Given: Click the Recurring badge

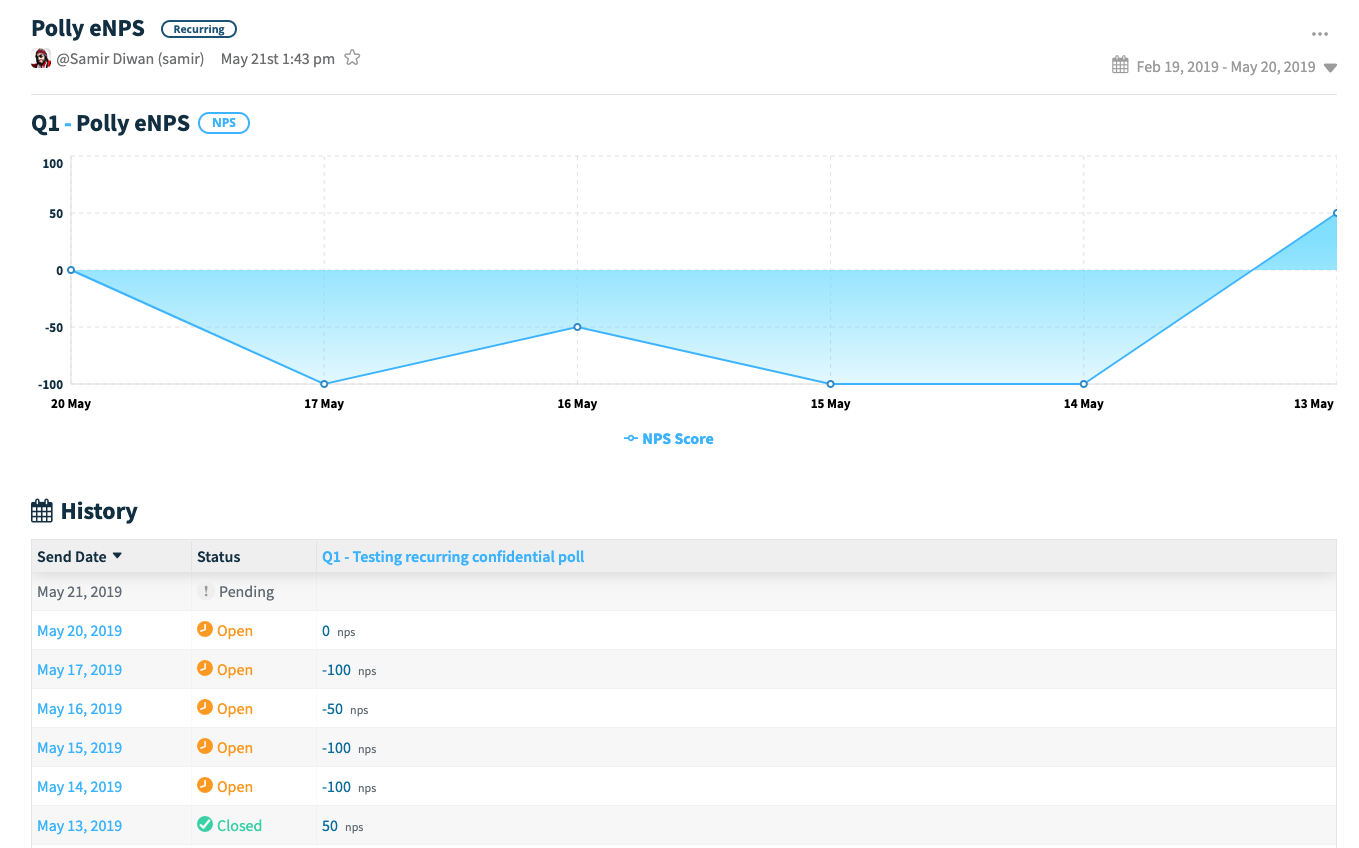Looking at the screenshot, I should (x=199, y=29).
